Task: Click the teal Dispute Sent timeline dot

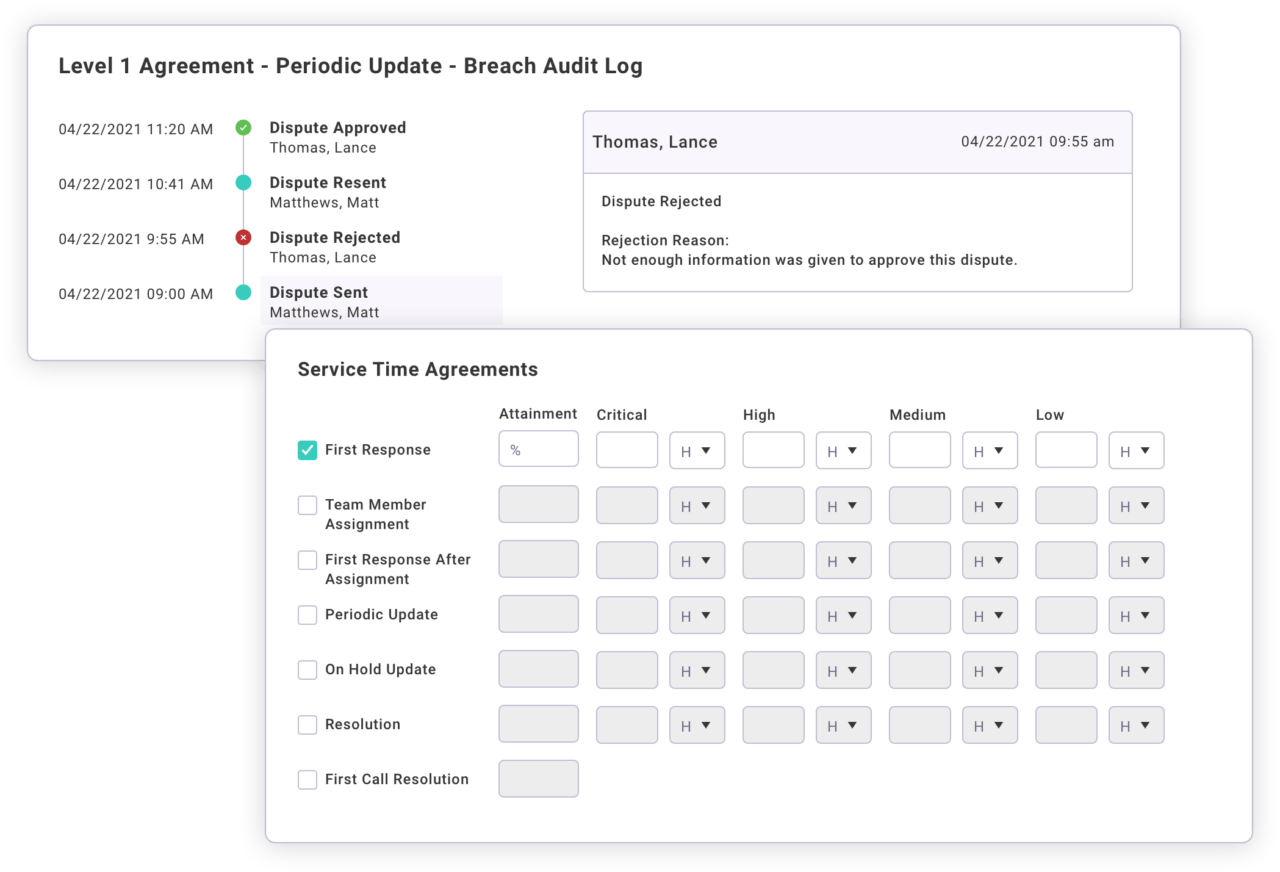Action: coord(243,293)
